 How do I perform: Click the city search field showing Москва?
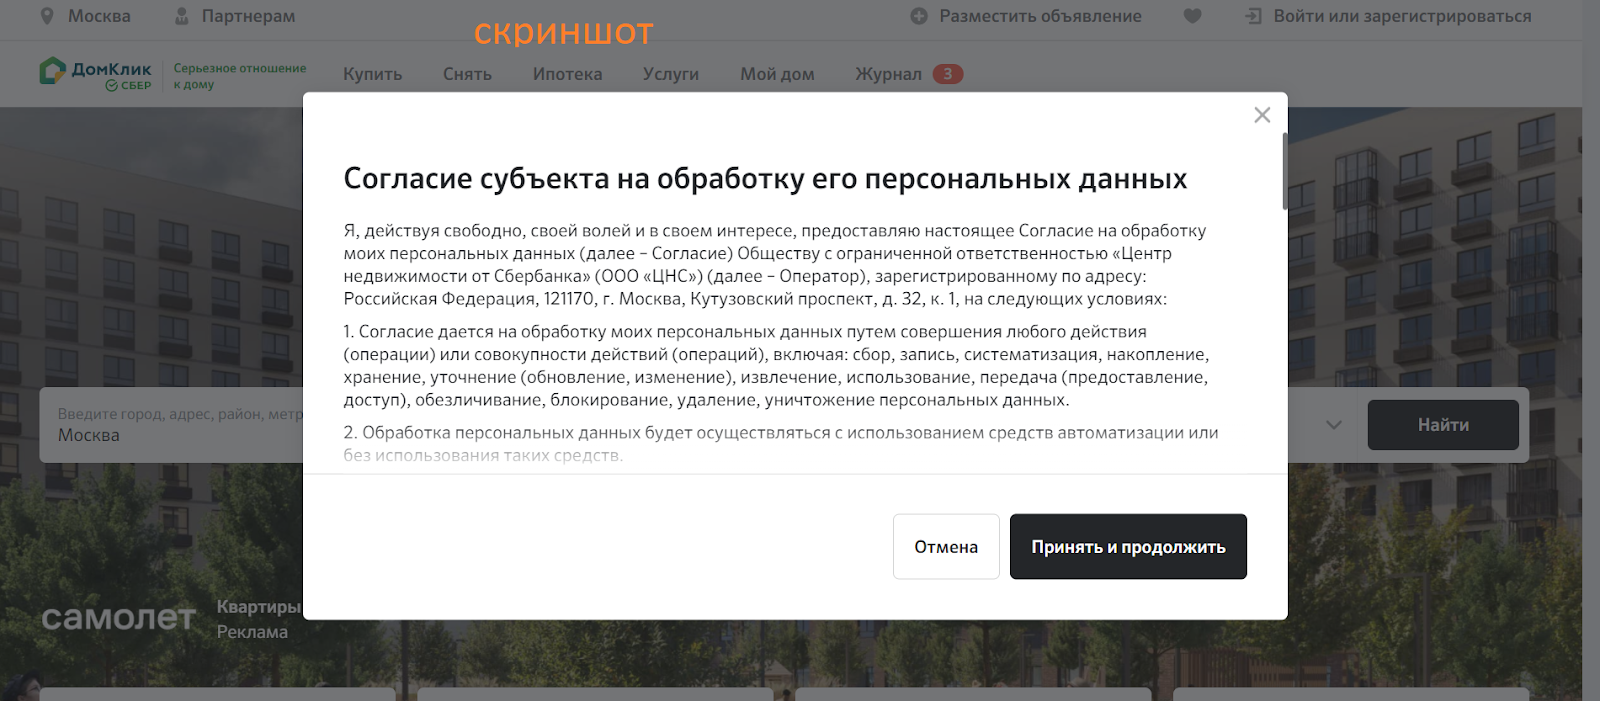(x=172, y=425)
